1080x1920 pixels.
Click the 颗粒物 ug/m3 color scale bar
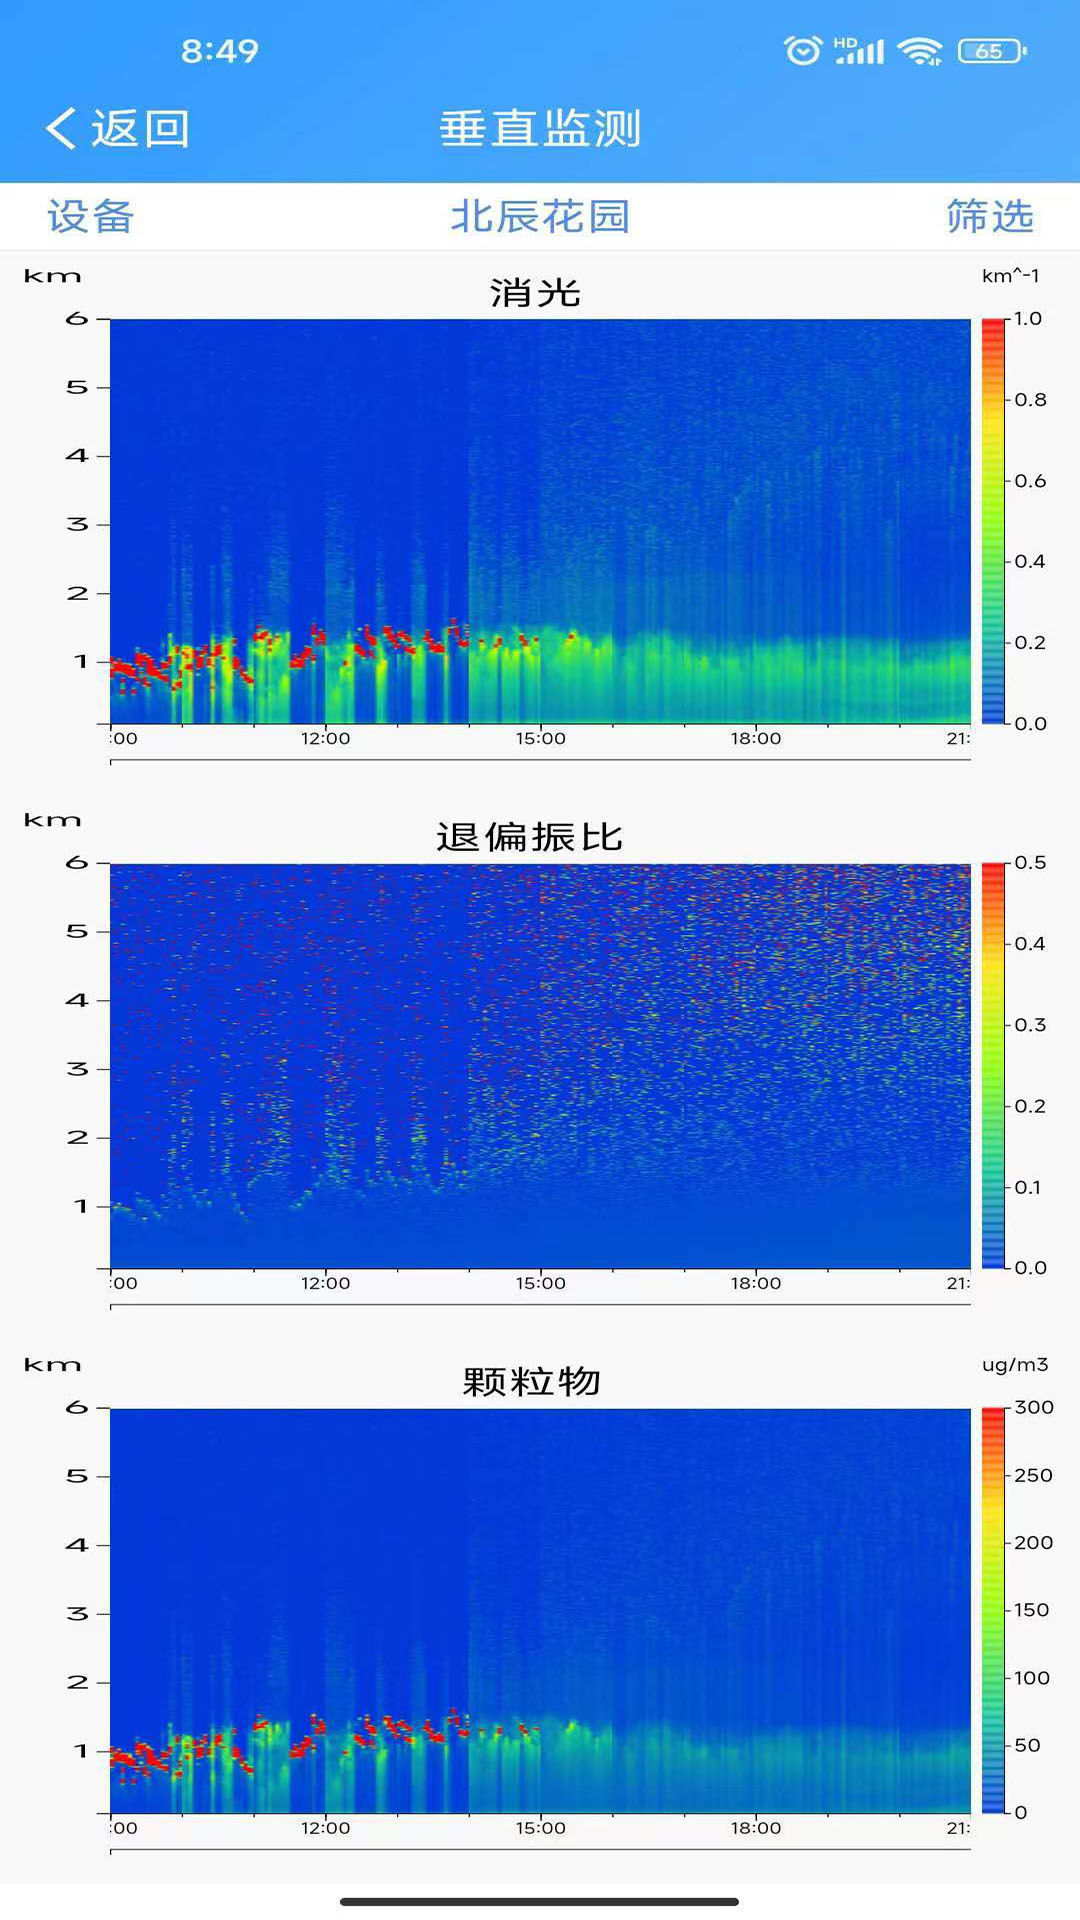(992, 1610)
